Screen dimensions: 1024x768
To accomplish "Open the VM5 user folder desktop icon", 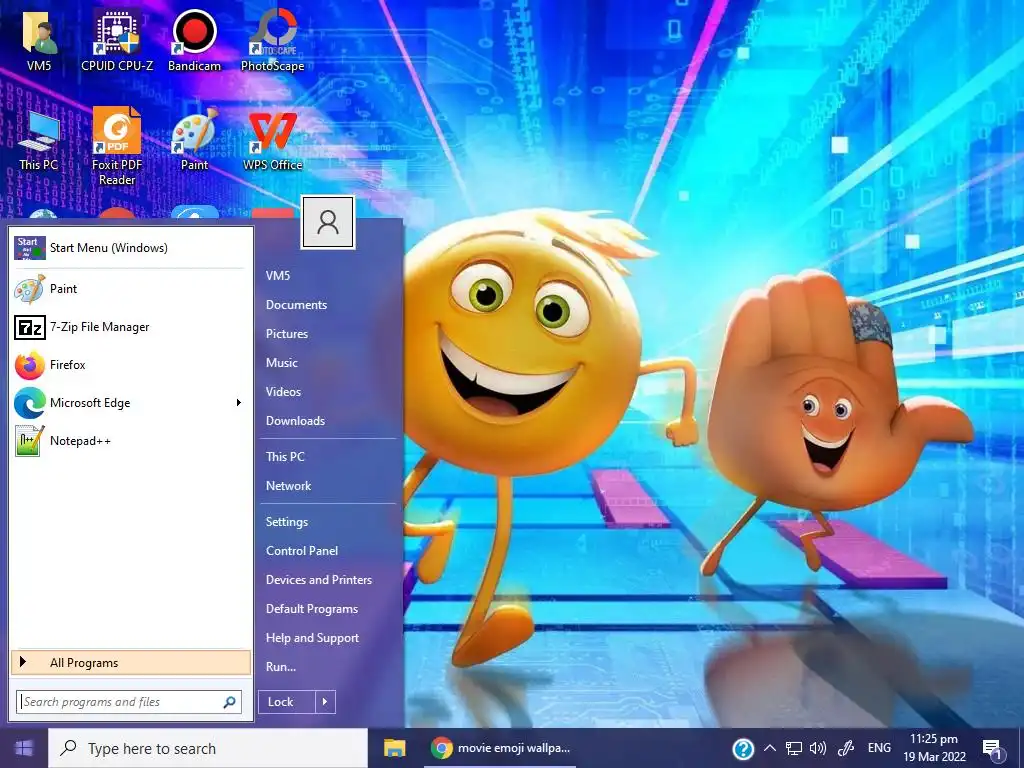I will point(39,39).
